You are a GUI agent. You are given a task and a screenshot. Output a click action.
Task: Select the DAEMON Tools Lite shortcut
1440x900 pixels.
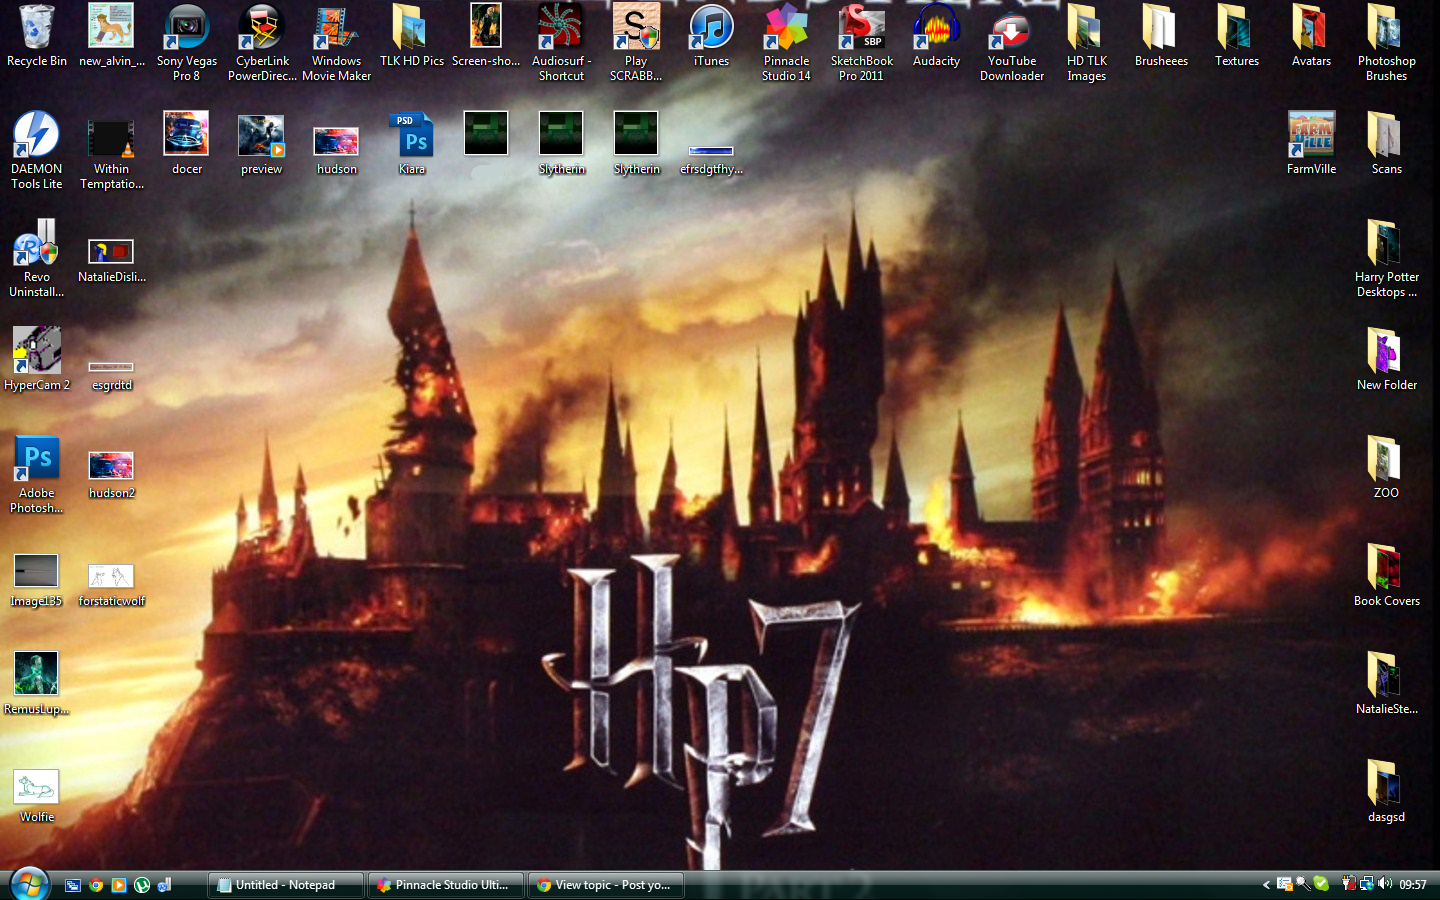[x=36, y=137]
